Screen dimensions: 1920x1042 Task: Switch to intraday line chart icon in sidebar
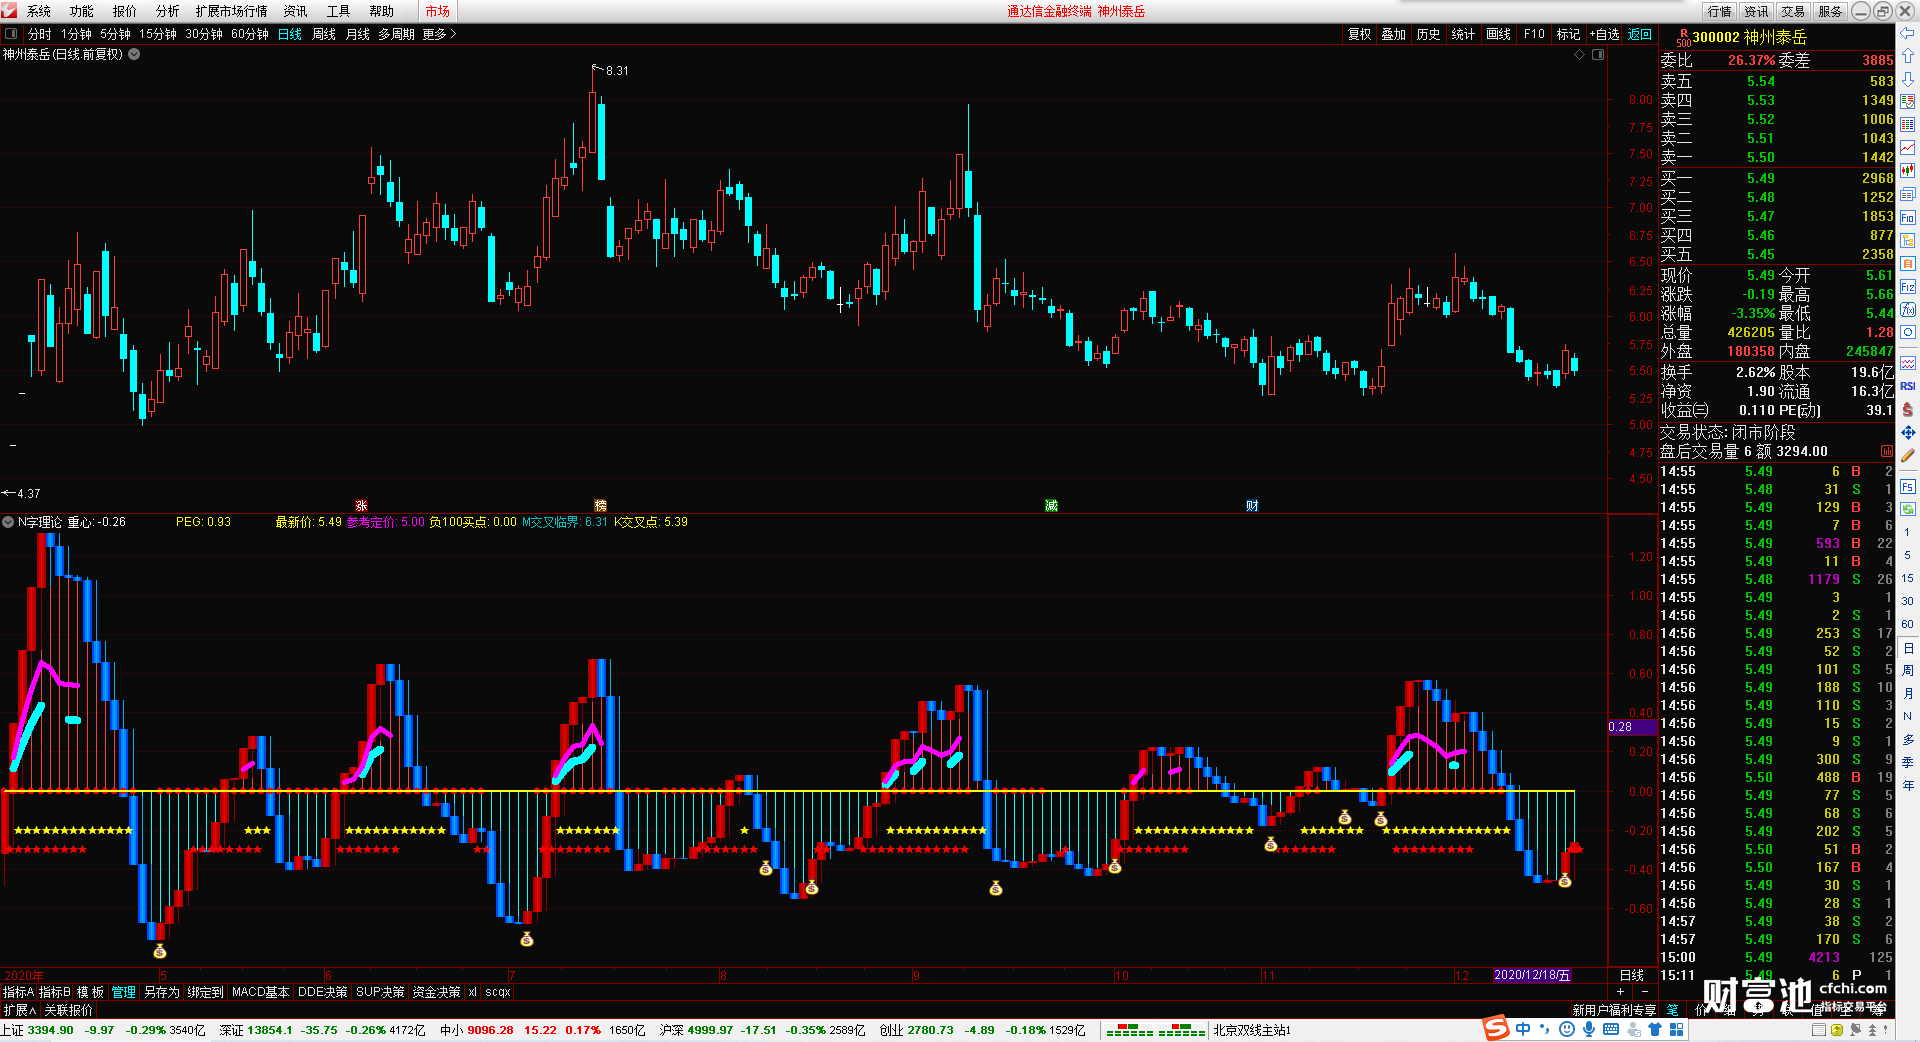1908,148
